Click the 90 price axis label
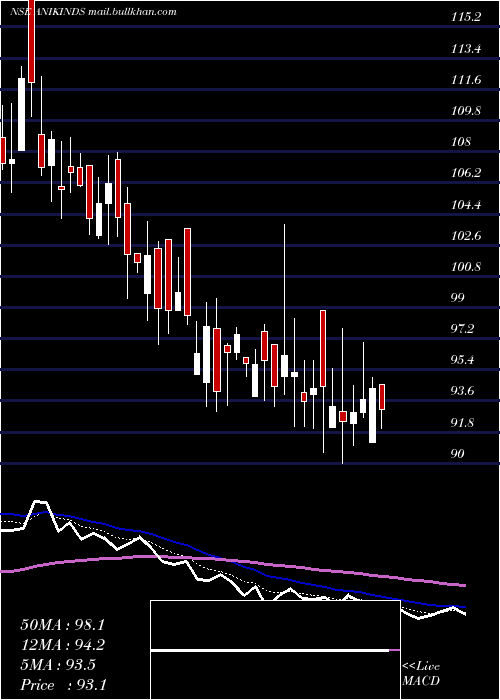Image resolution: width=500 pixels, height=700 pixels. tap(458, 454)
